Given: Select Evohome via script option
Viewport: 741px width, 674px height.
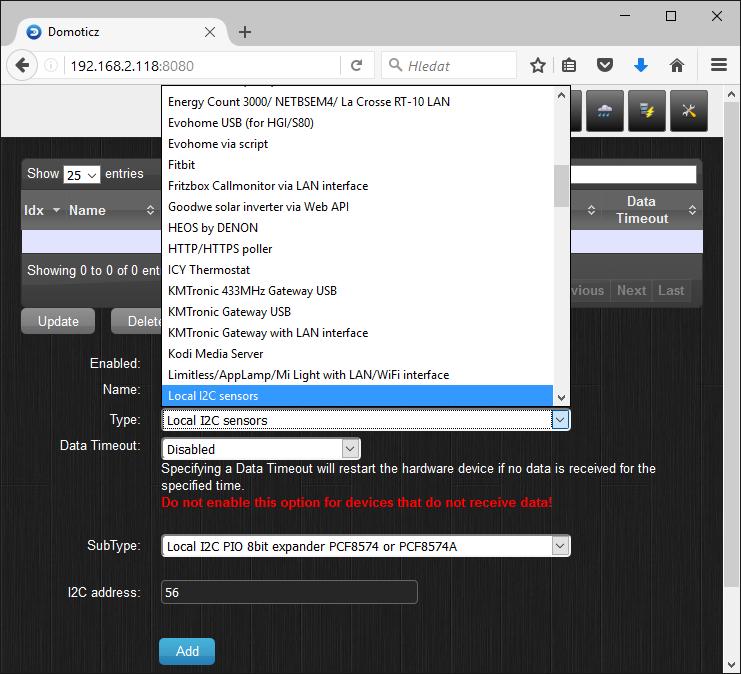Looking at the screenshot, I should (357, 144).
